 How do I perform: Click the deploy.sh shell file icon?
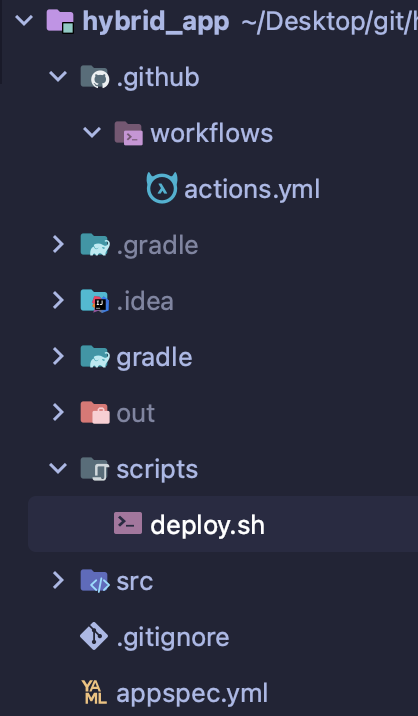[128, 524]
